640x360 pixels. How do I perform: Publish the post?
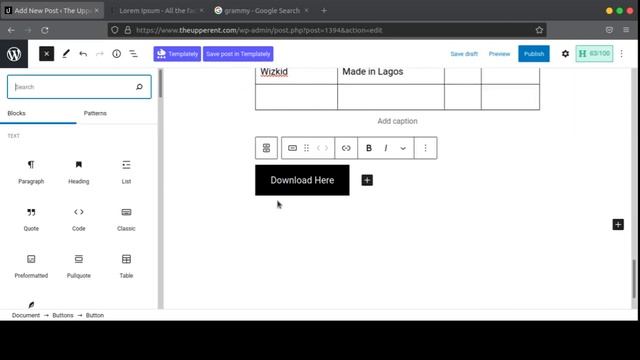[x=534, y=54]
